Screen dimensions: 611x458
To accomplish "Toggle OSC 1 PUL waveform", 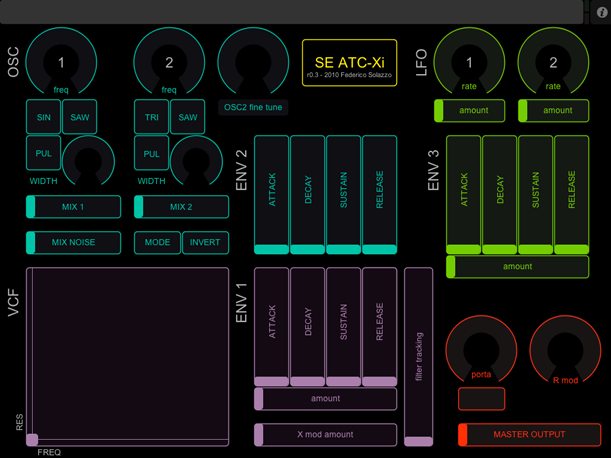I will point(43,153).
